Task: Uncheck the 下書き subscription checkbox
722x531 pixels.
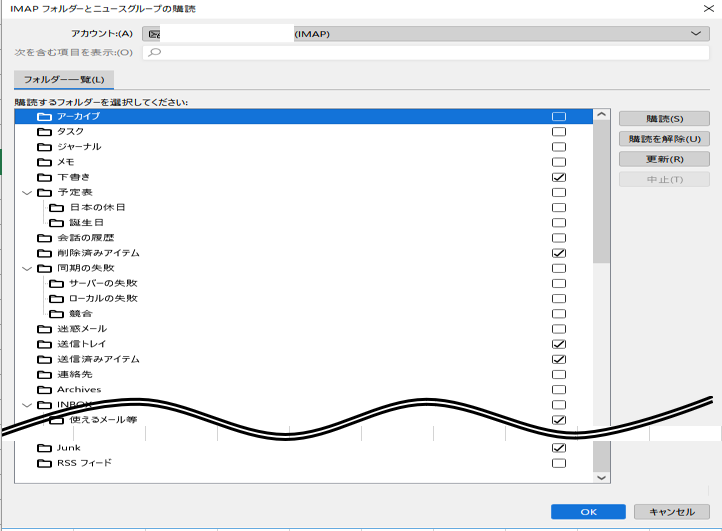Action: [x=559, y=177]
